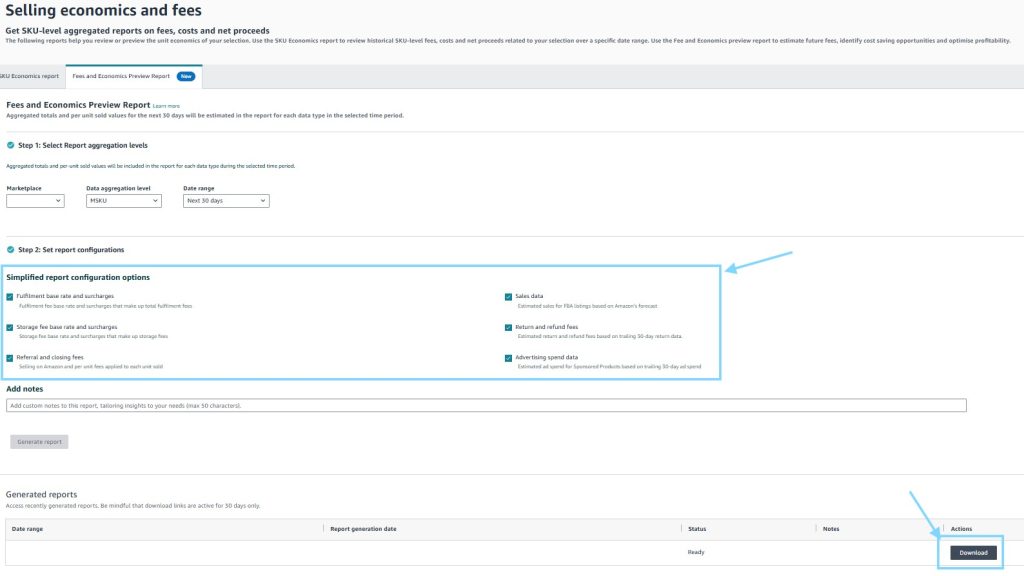
Task: Click the Report generation date column header
Action: (363, 528)
